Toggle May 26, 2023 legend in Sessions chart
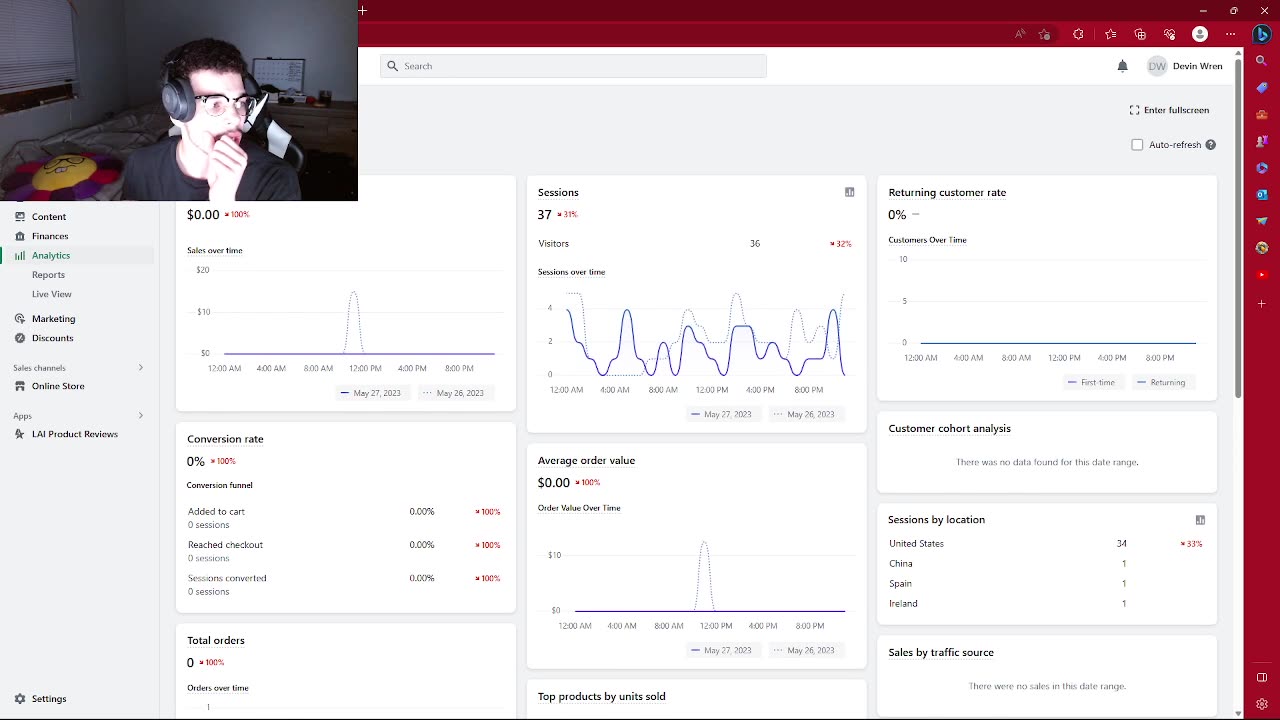The image size is (1280, 720). click(804, 414)
